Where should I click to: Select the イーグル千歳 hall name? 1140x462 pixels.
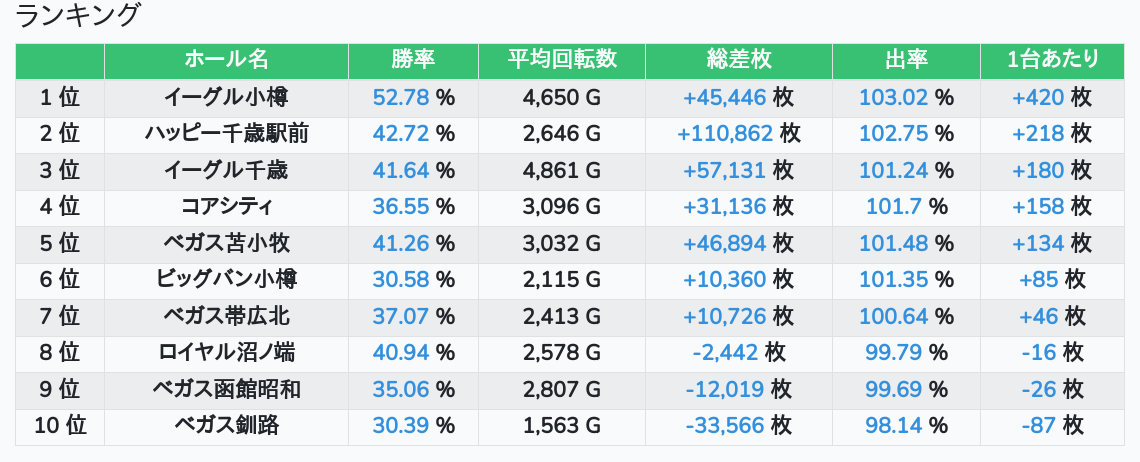(x=226, y=171)
